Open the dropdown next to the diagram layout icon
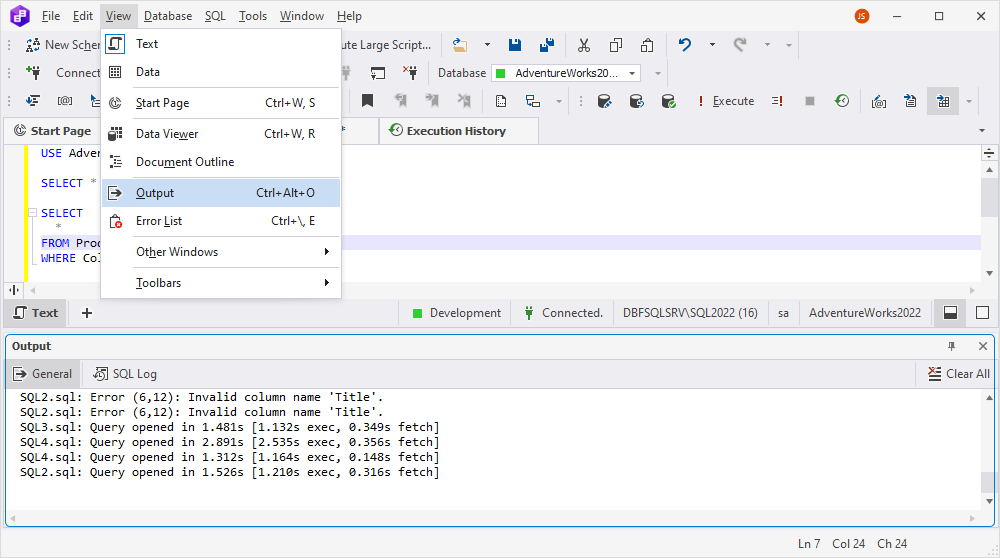Viewport: 1000px width, 558px height. click(559, 101)
